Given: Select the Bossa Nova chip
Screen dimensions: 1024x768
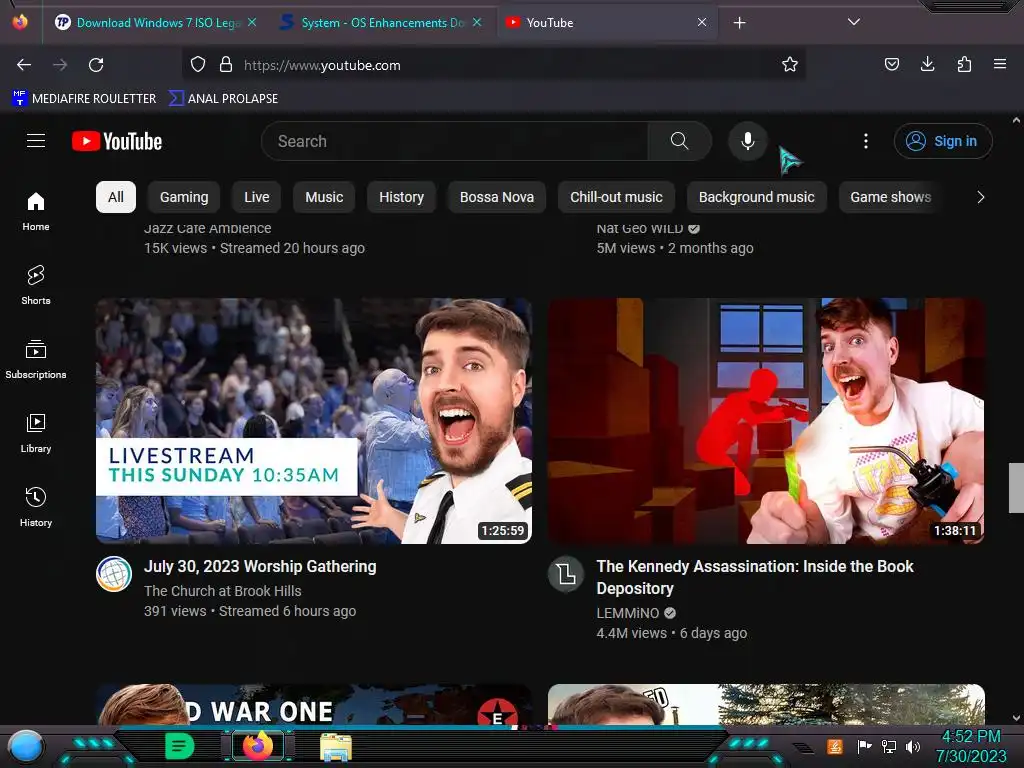Looking at the screenshot, I should [x=497, y=197].
